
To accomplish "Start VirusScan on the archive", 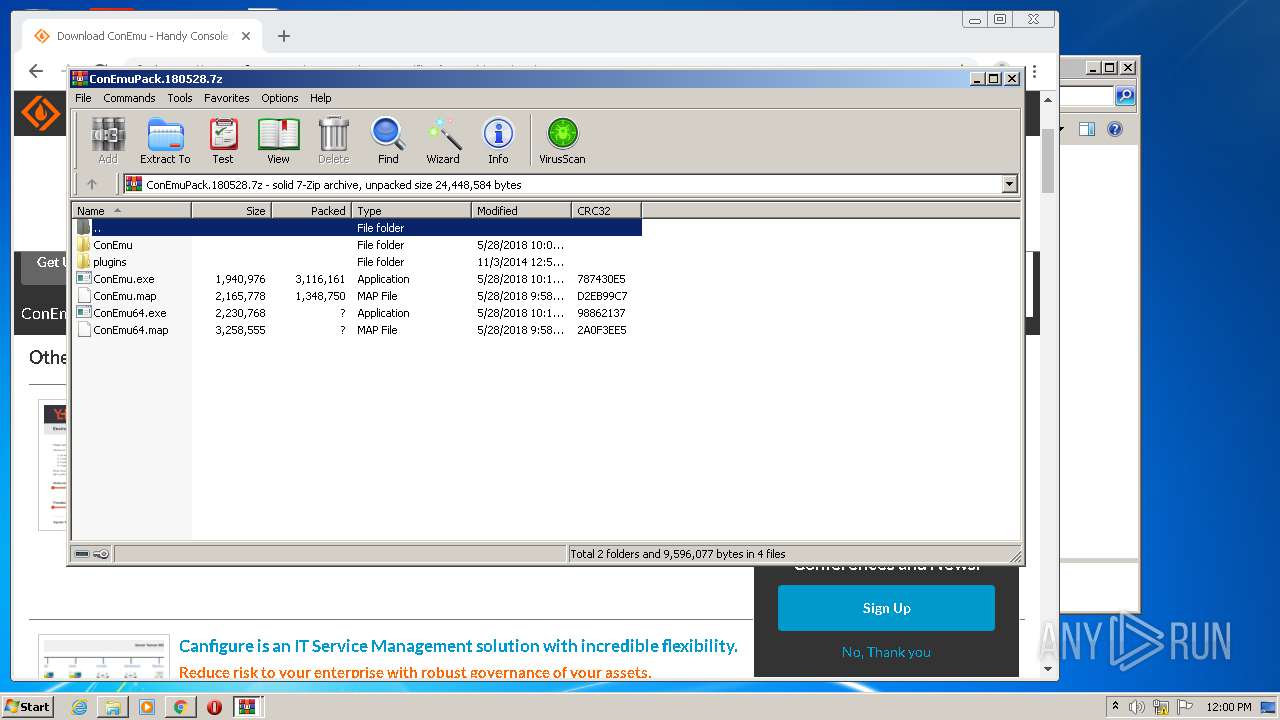I will point(562,141).
